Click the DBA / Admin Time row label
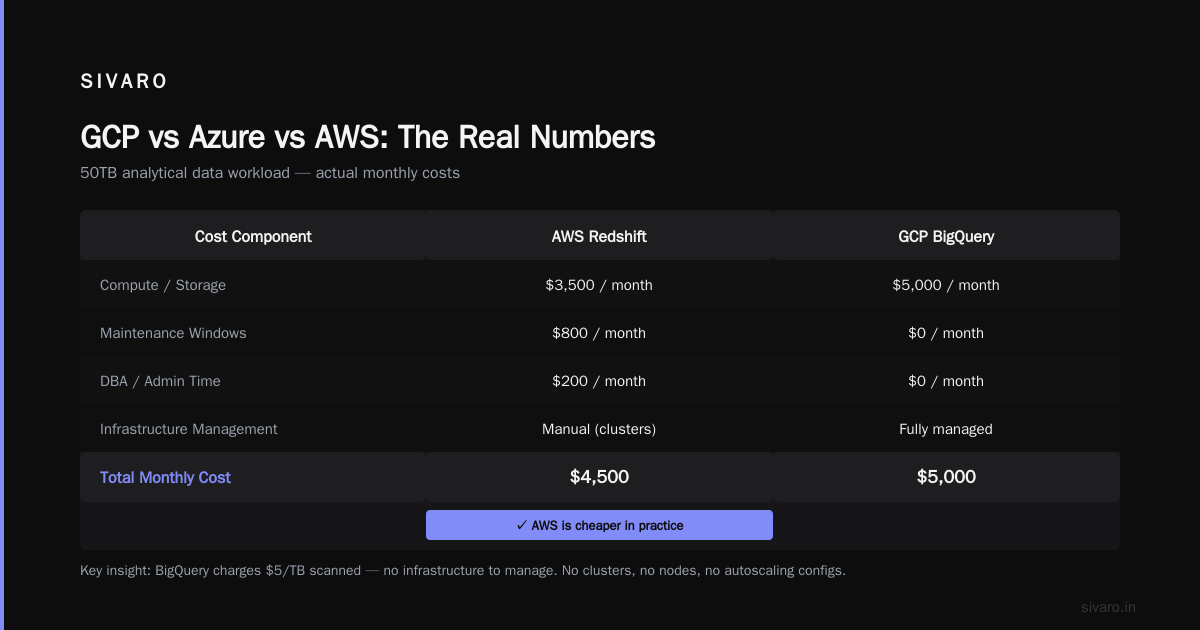 (x=160, y=381)
